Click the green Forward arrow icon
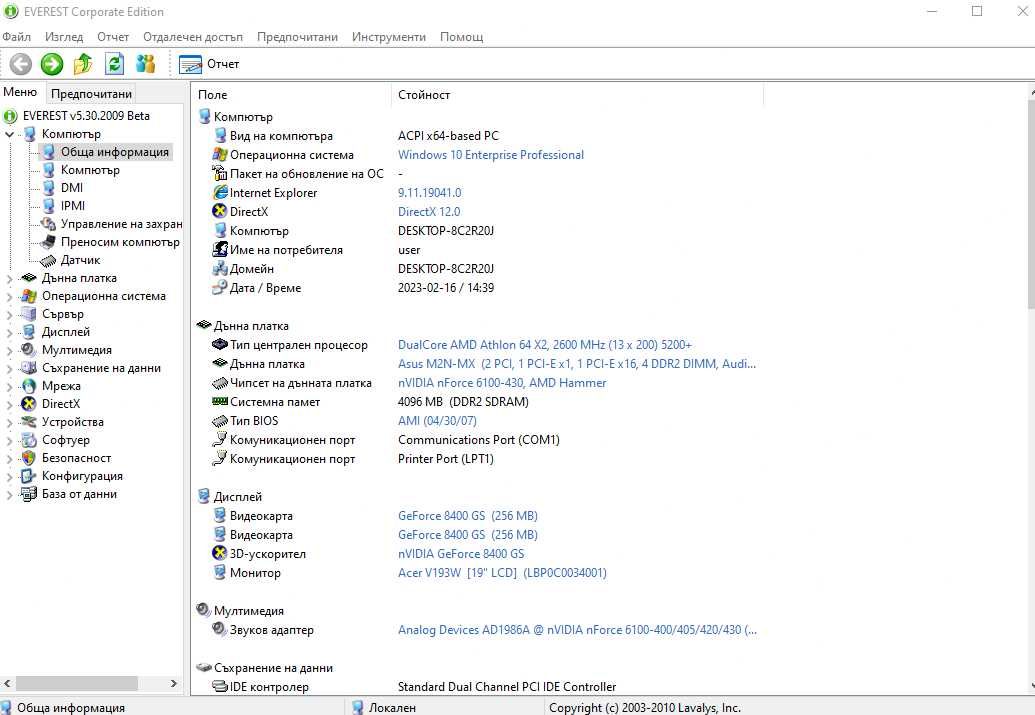 pos(51,64)
